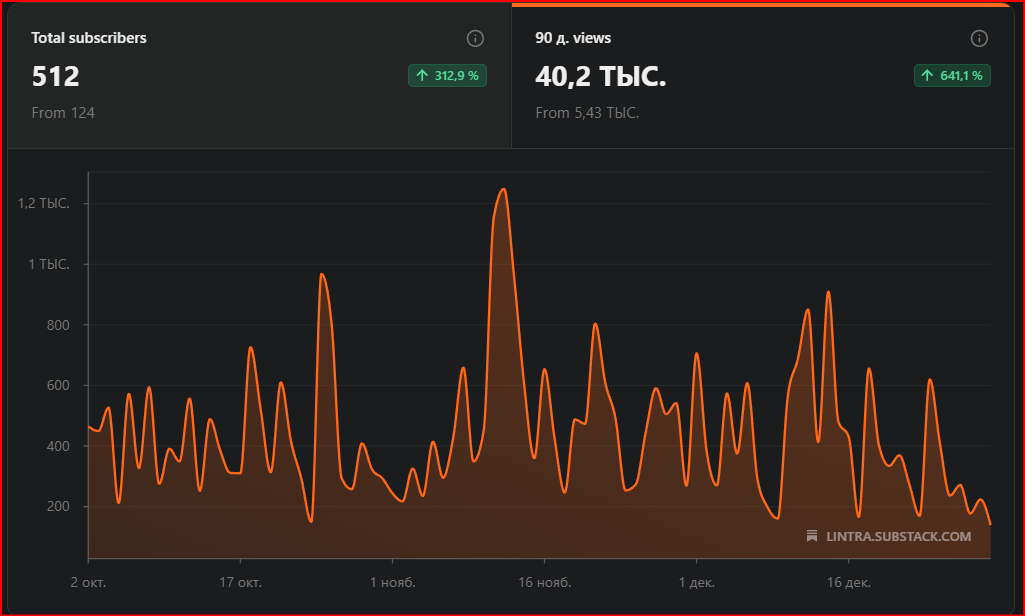Click the From 5,43 ТЫС. comparison text
Screen dimensions: 1025x616
[588, 113]
